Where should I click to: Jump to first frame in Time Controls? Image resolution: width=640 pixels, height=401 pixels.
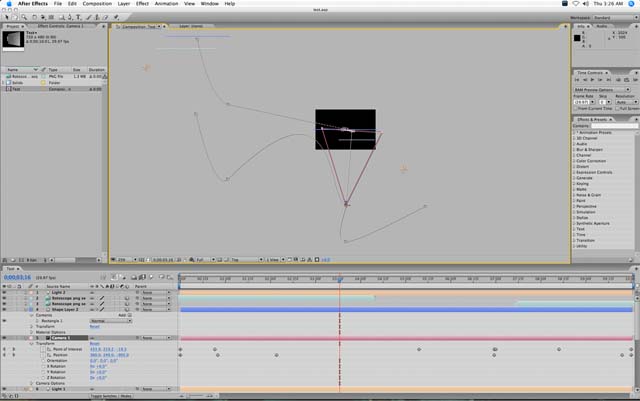tap(577, 80)
